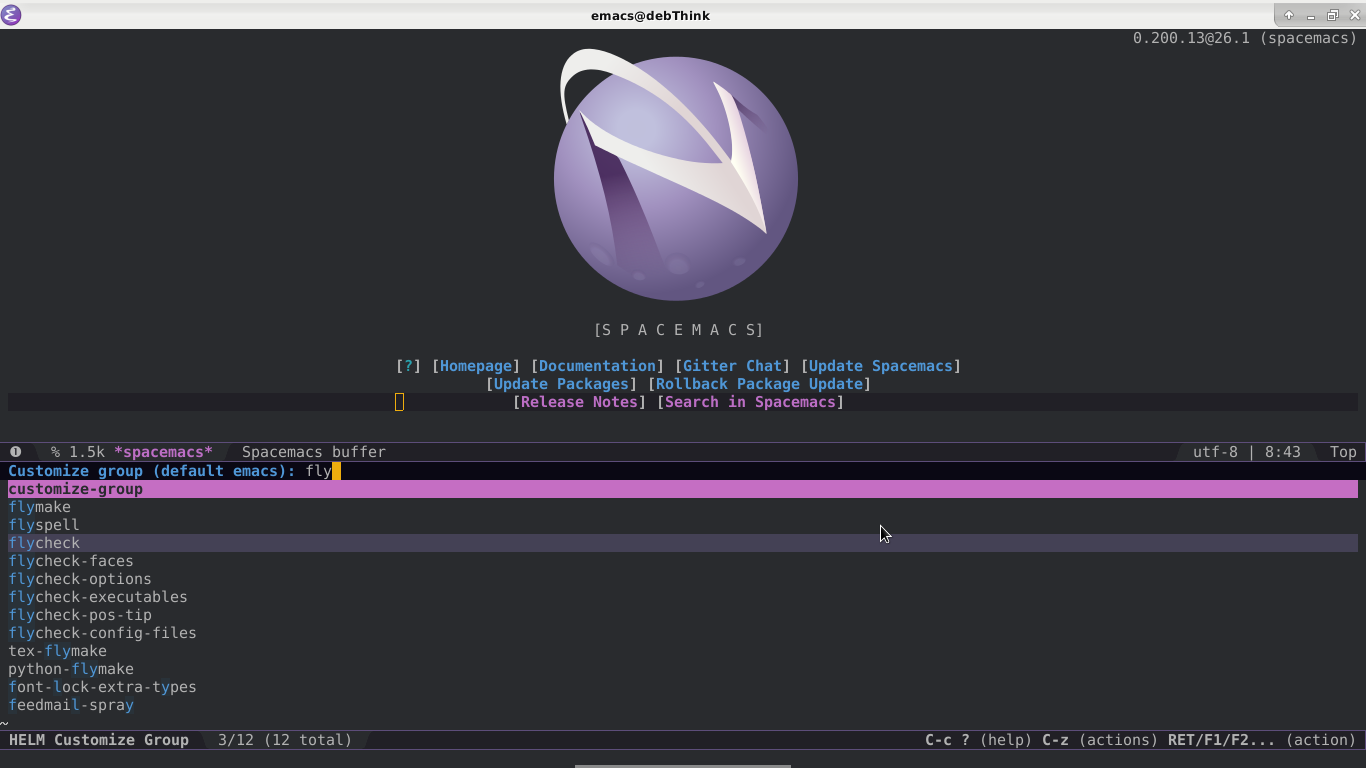Click the Spacemacs planet logo

[676, 178]
